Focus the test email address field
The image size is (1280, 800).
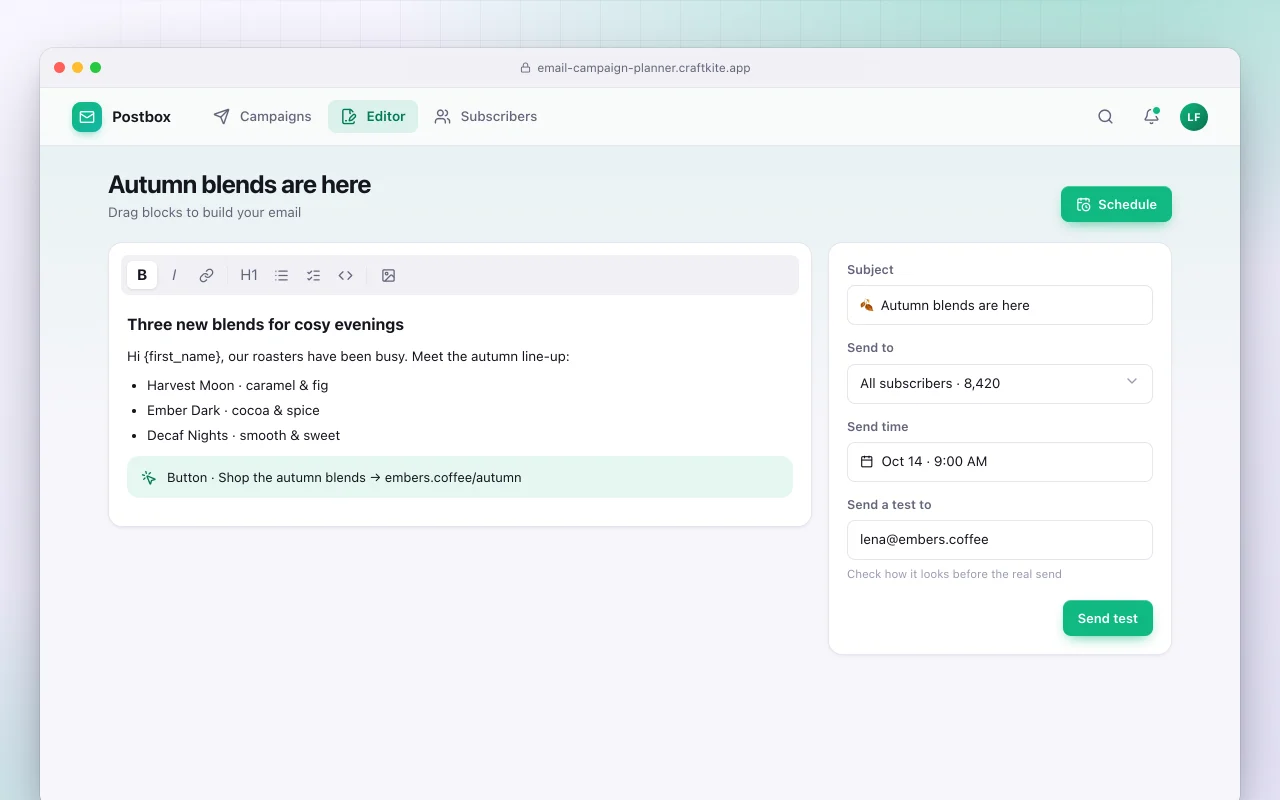(1000, 540)
